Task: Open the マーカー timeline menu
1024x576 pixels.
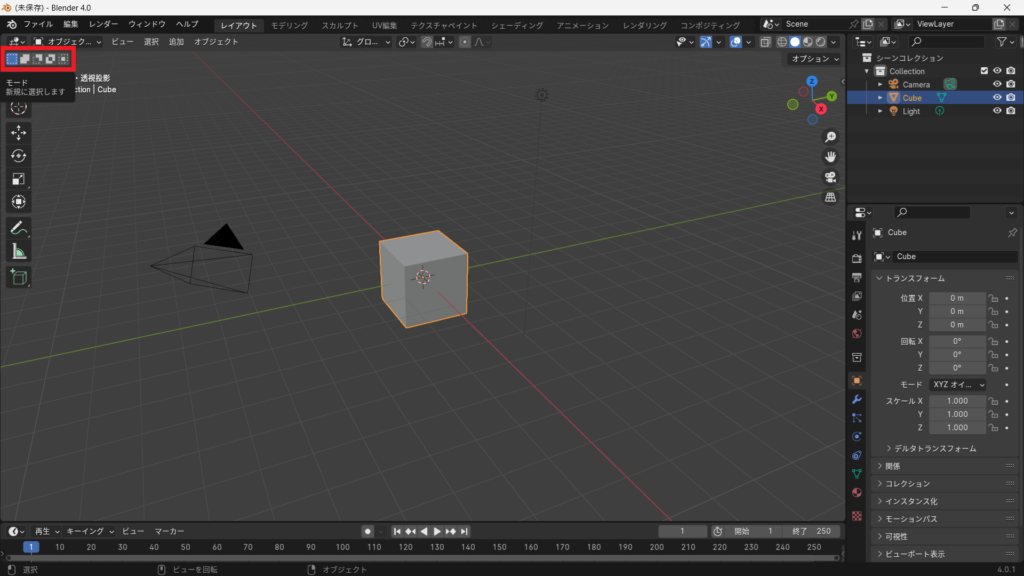Action: (x=169, y=532)
